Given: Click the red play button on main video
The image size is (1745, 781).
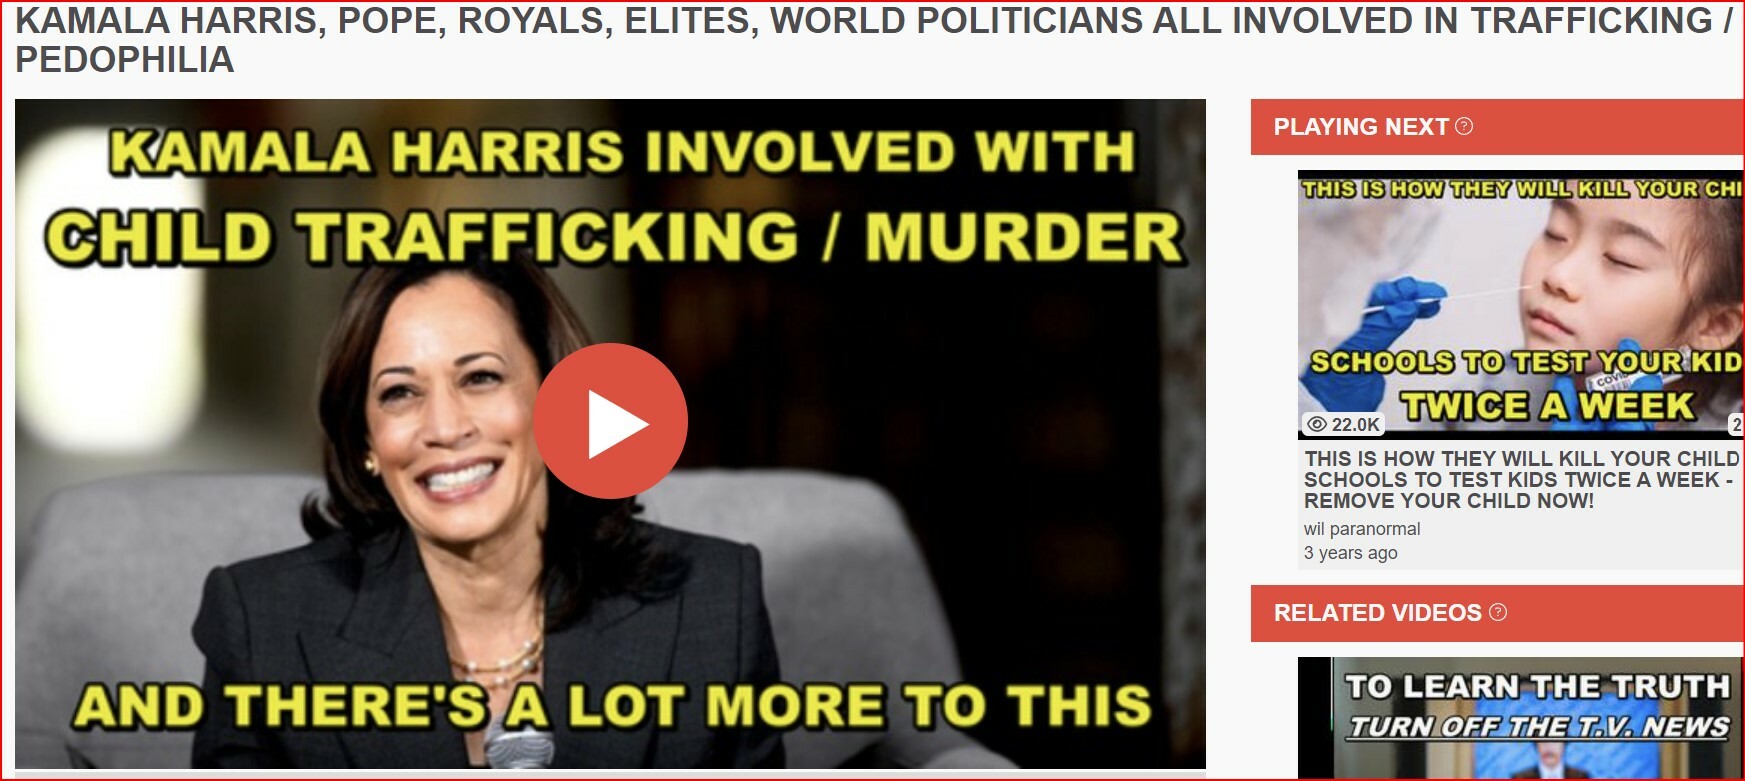Looking at the screenshot, I should click(x=610, y=421).
